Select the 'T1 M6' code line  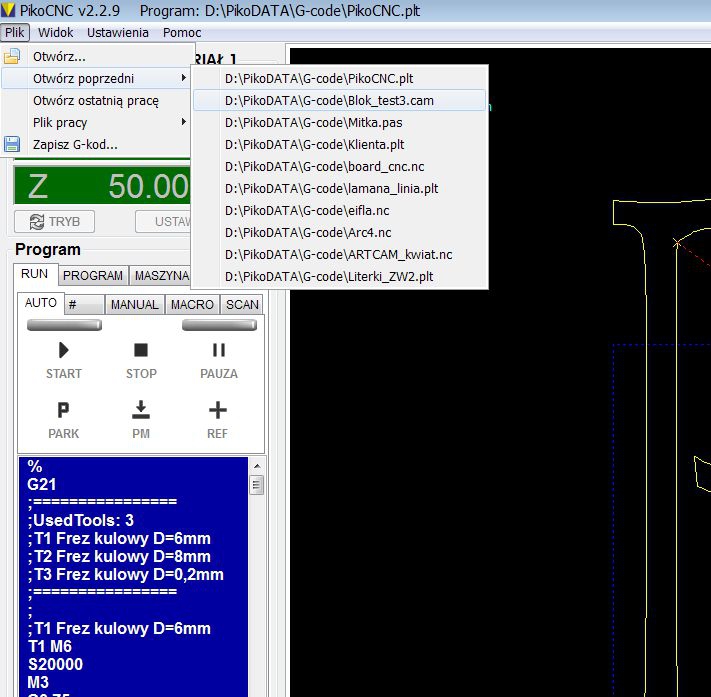coord(134,646)
